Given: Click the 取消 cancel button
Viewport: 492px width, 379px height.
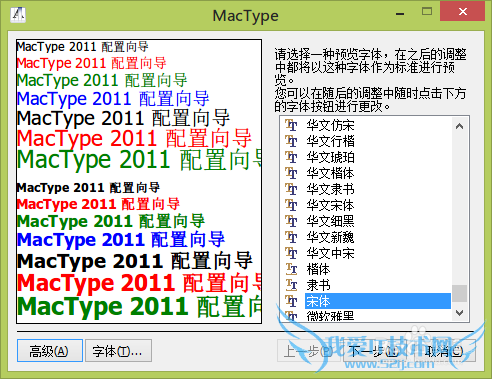Looking at the screenshot, I should click(444, 351).
